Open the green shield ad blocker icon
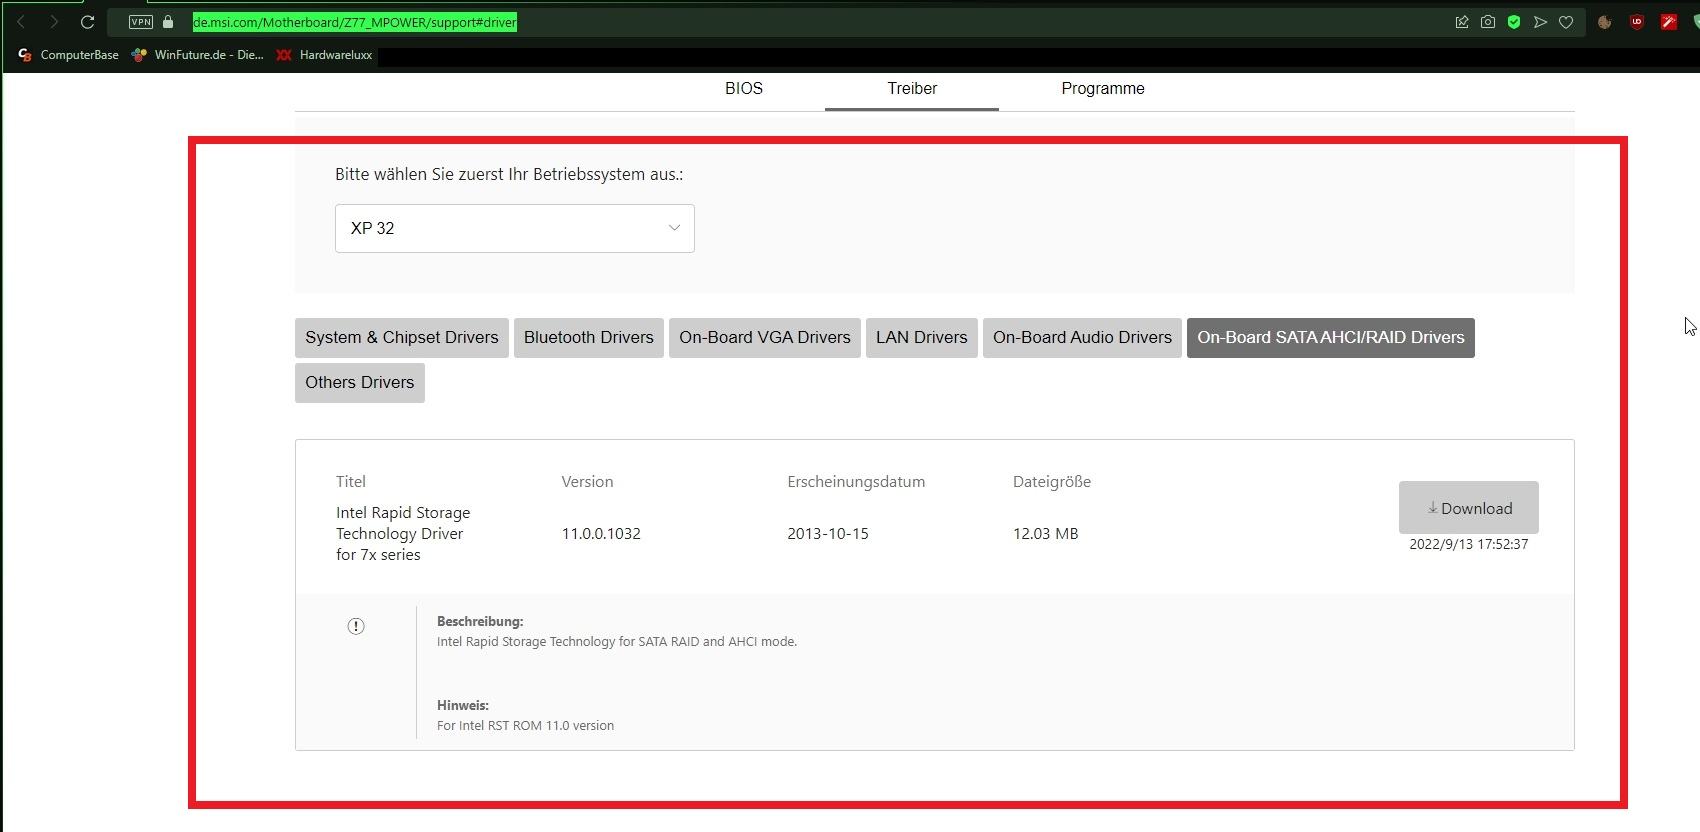Image resolution: width=1700 pixels, height=832 pixels. point(1514,22)
